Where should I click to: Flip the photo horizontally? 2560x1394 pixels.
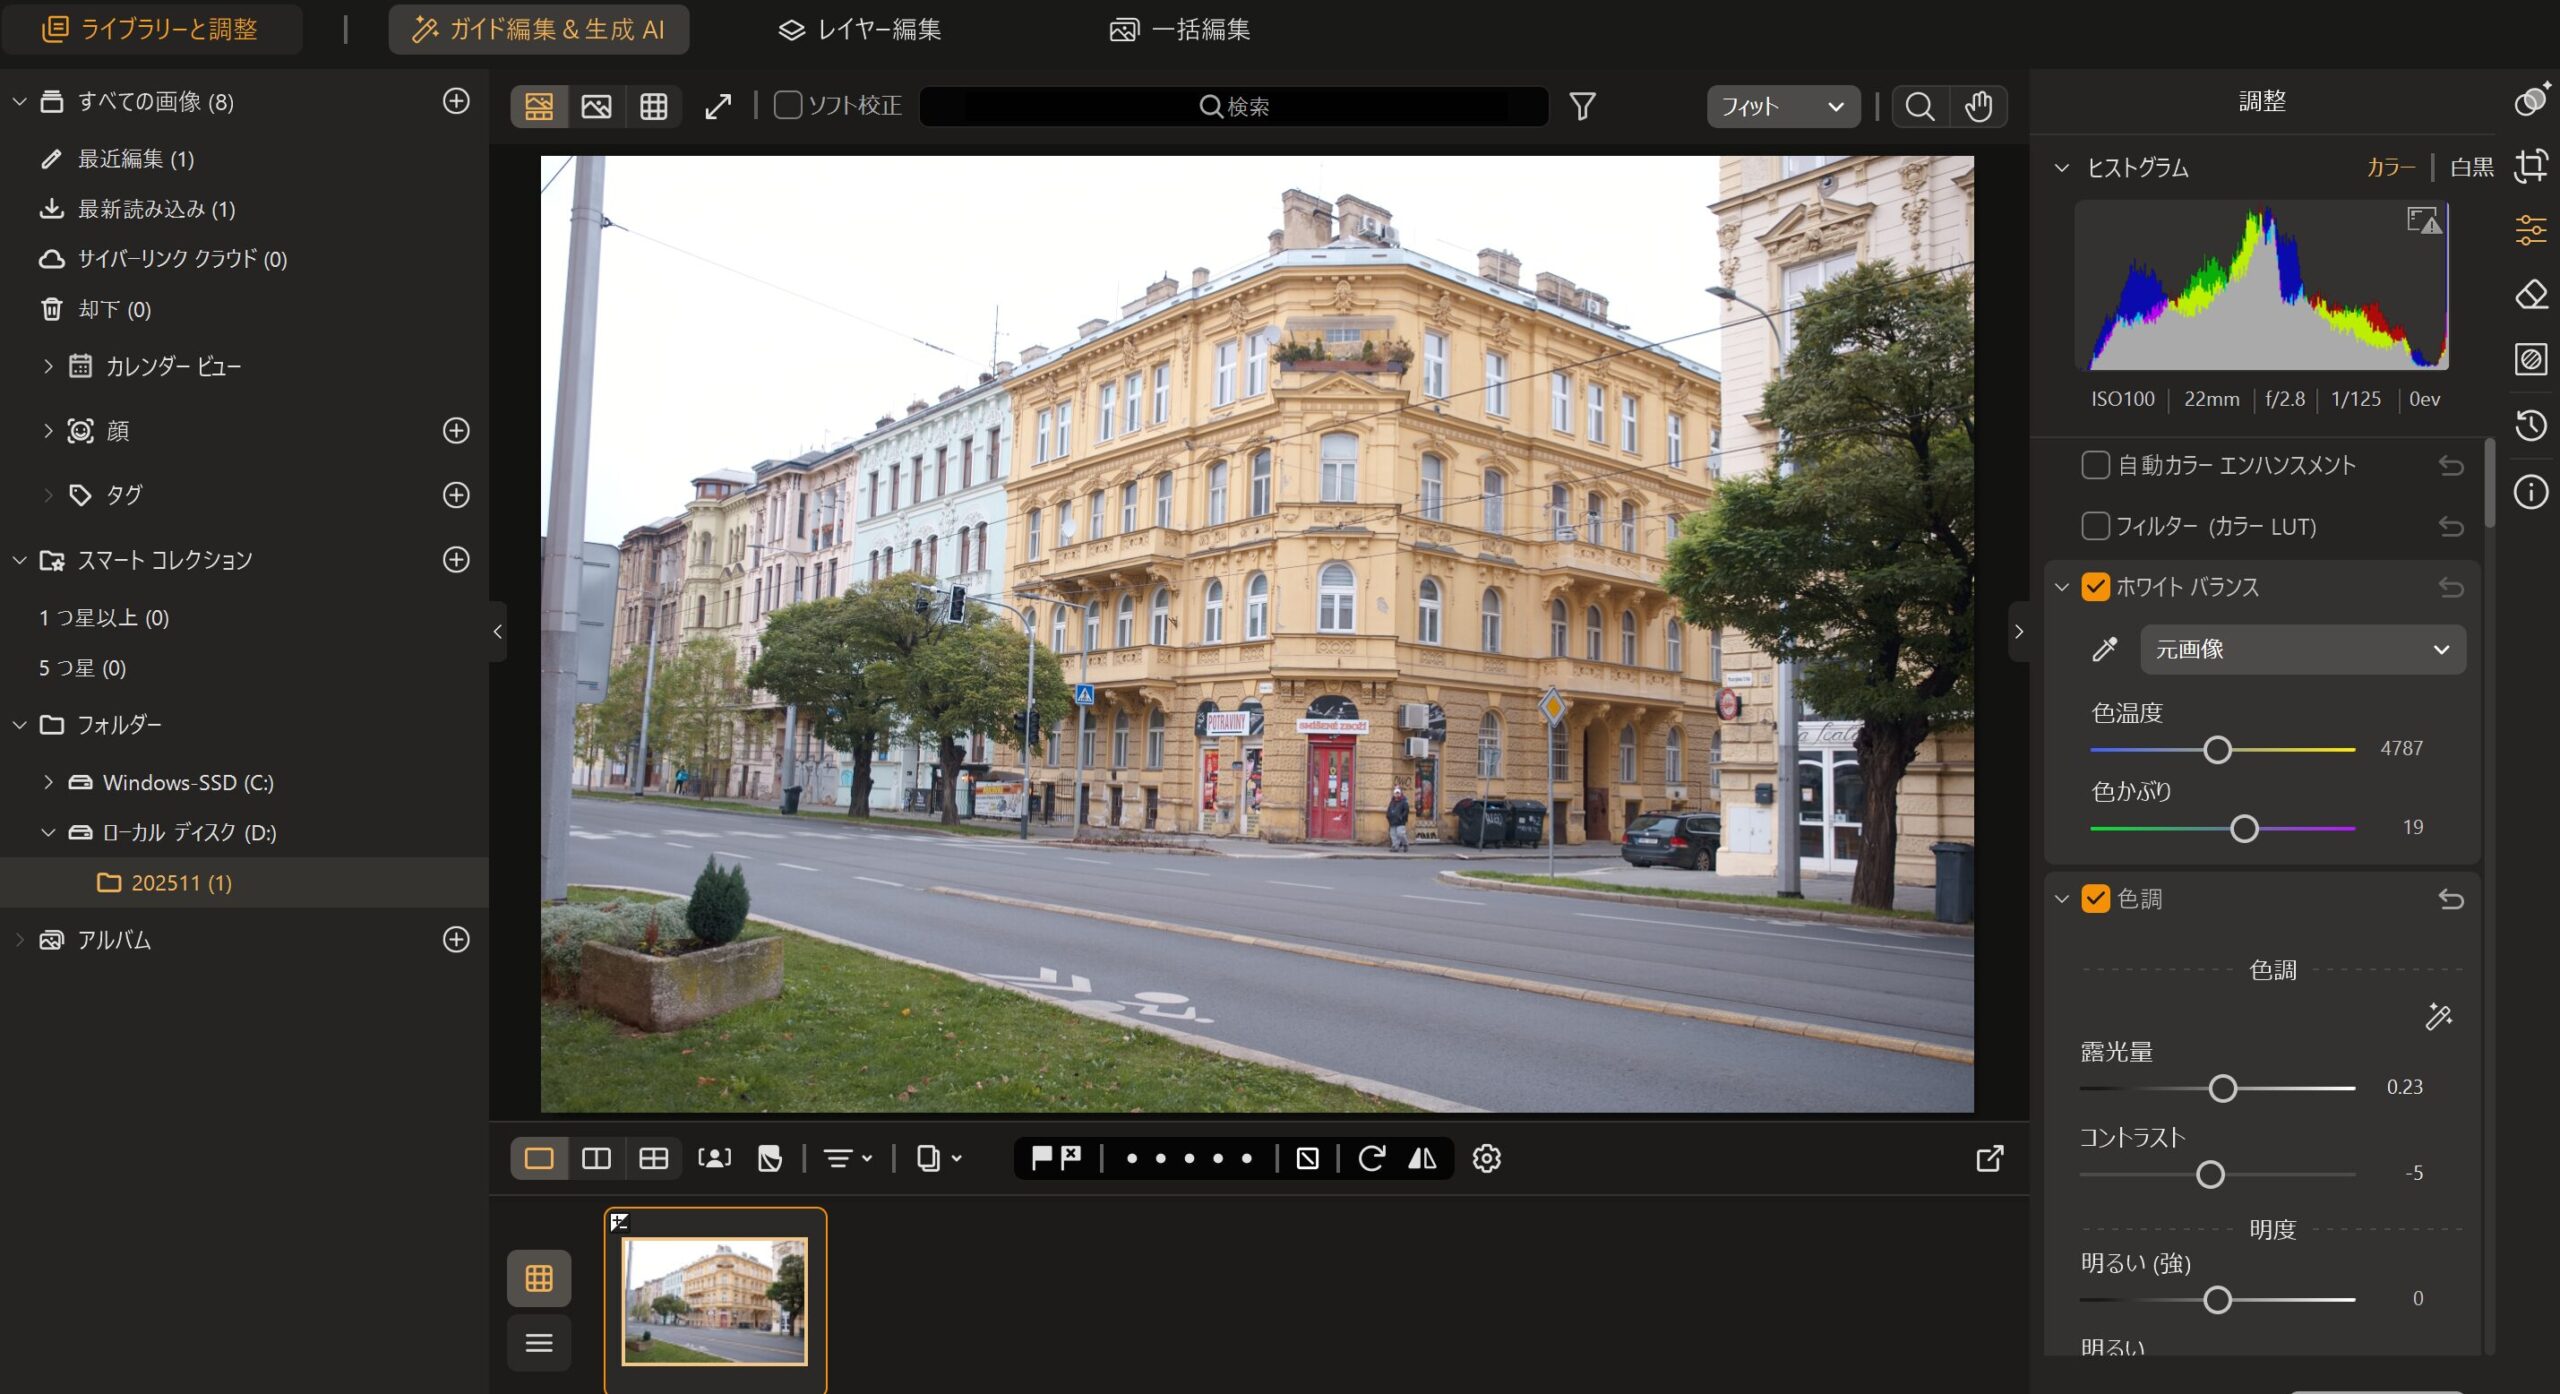pos(1422,1158)
